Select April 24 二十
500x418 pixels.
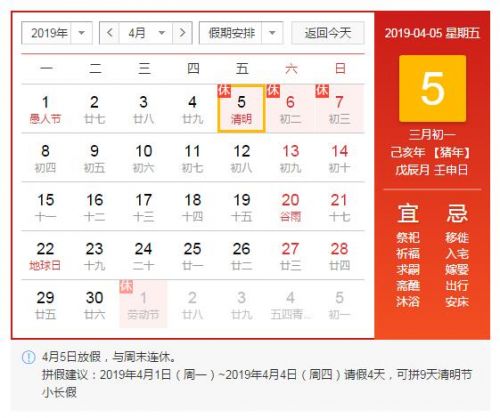143,256
